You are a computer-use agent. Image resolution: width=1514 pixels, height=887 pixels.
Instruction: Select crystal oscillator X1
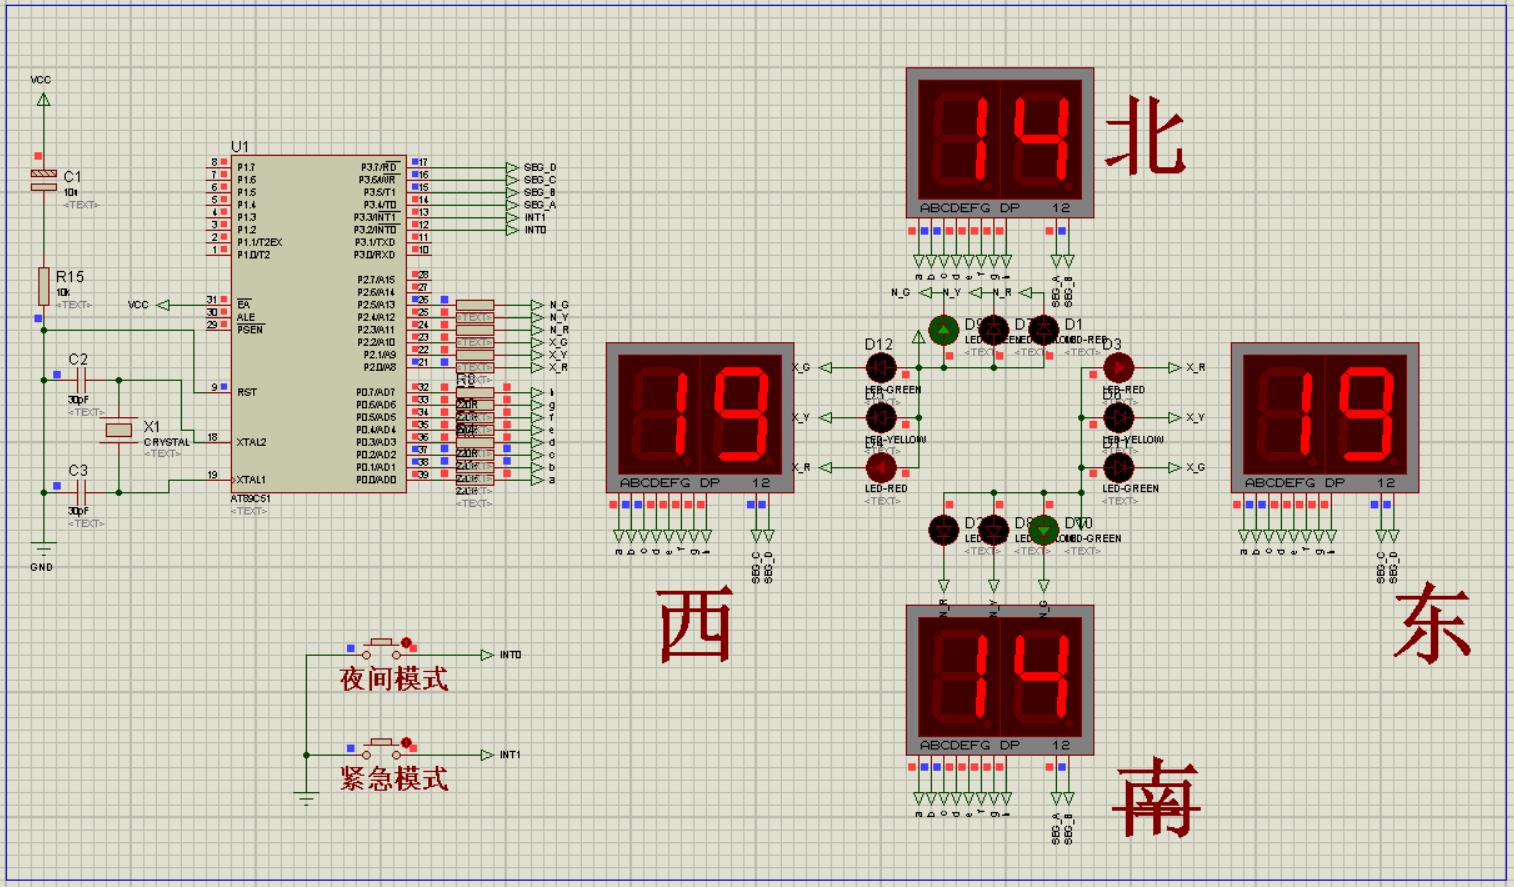click(119, 430)
